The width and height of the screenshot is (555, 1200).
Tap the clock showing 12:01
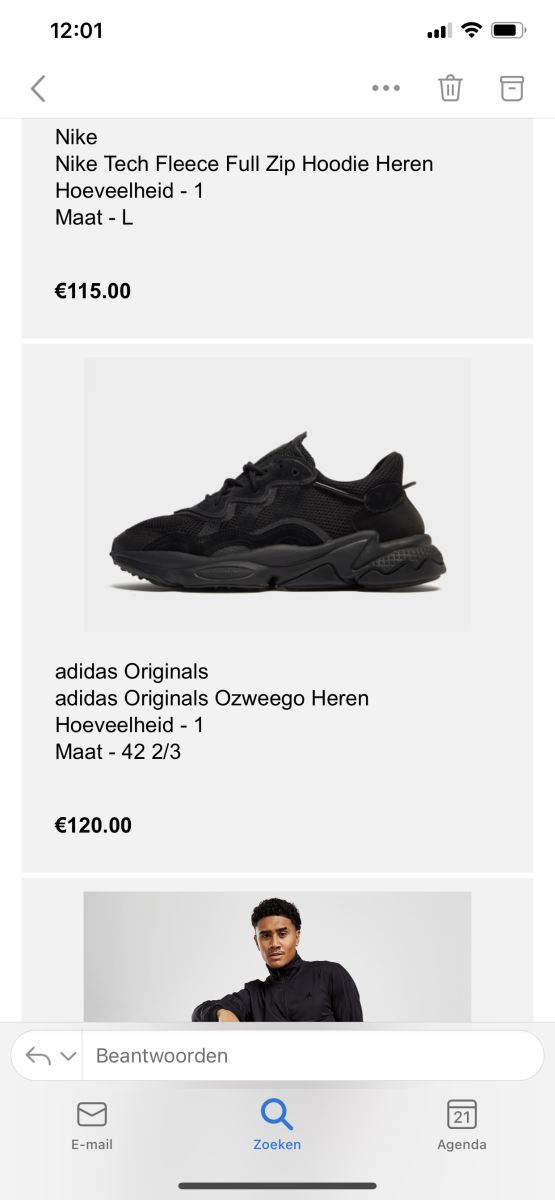tap(77, 30)
